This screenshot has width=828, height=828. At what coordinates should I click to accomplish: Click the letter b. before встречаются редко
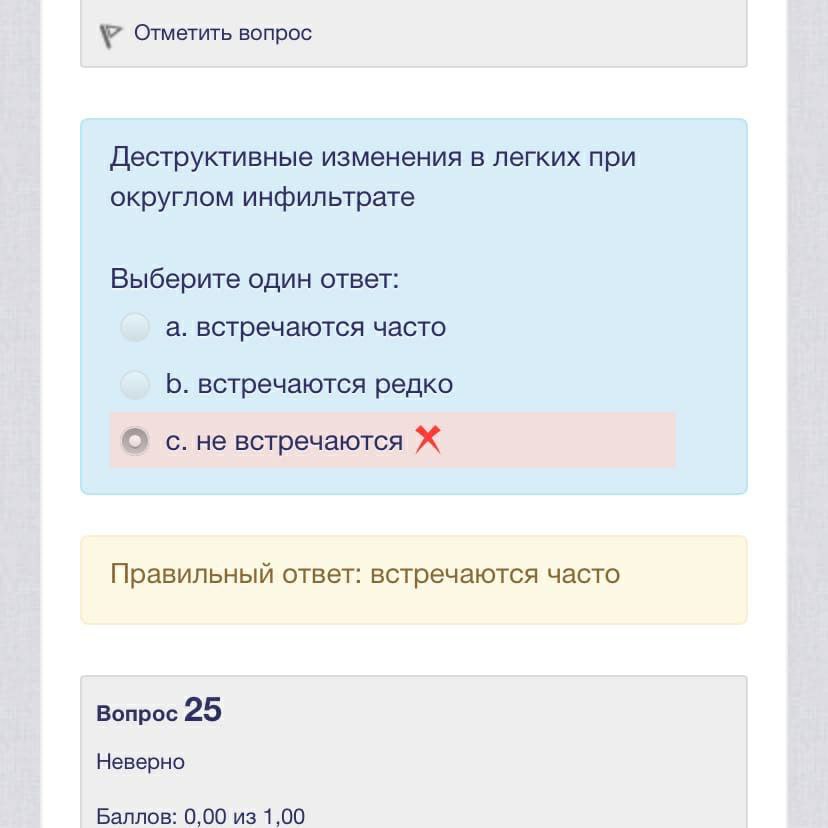pos(176,384)
